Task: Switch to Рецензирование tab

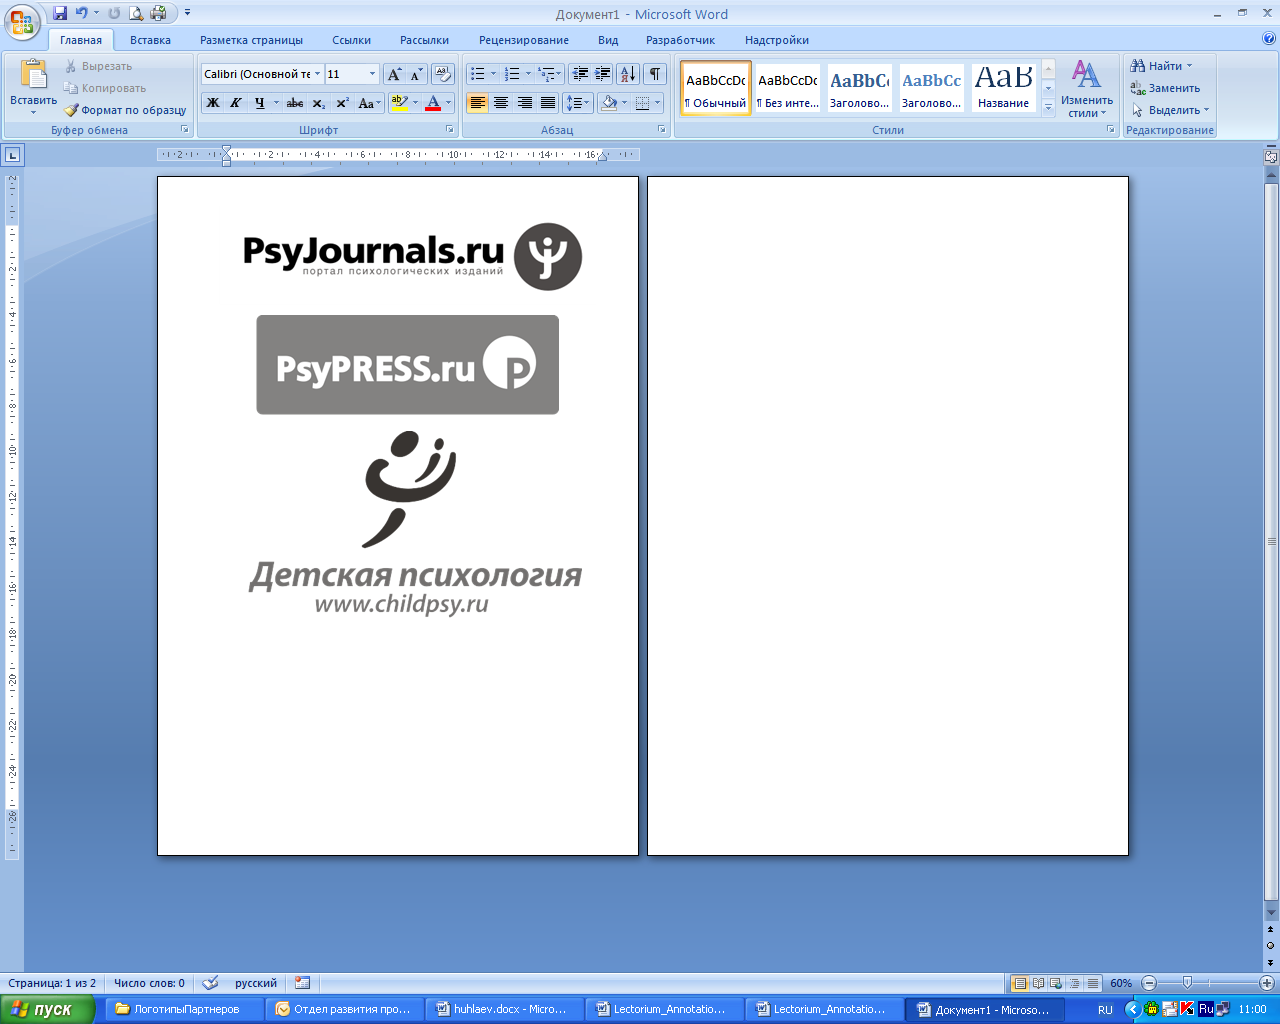Action: (524, 40)
